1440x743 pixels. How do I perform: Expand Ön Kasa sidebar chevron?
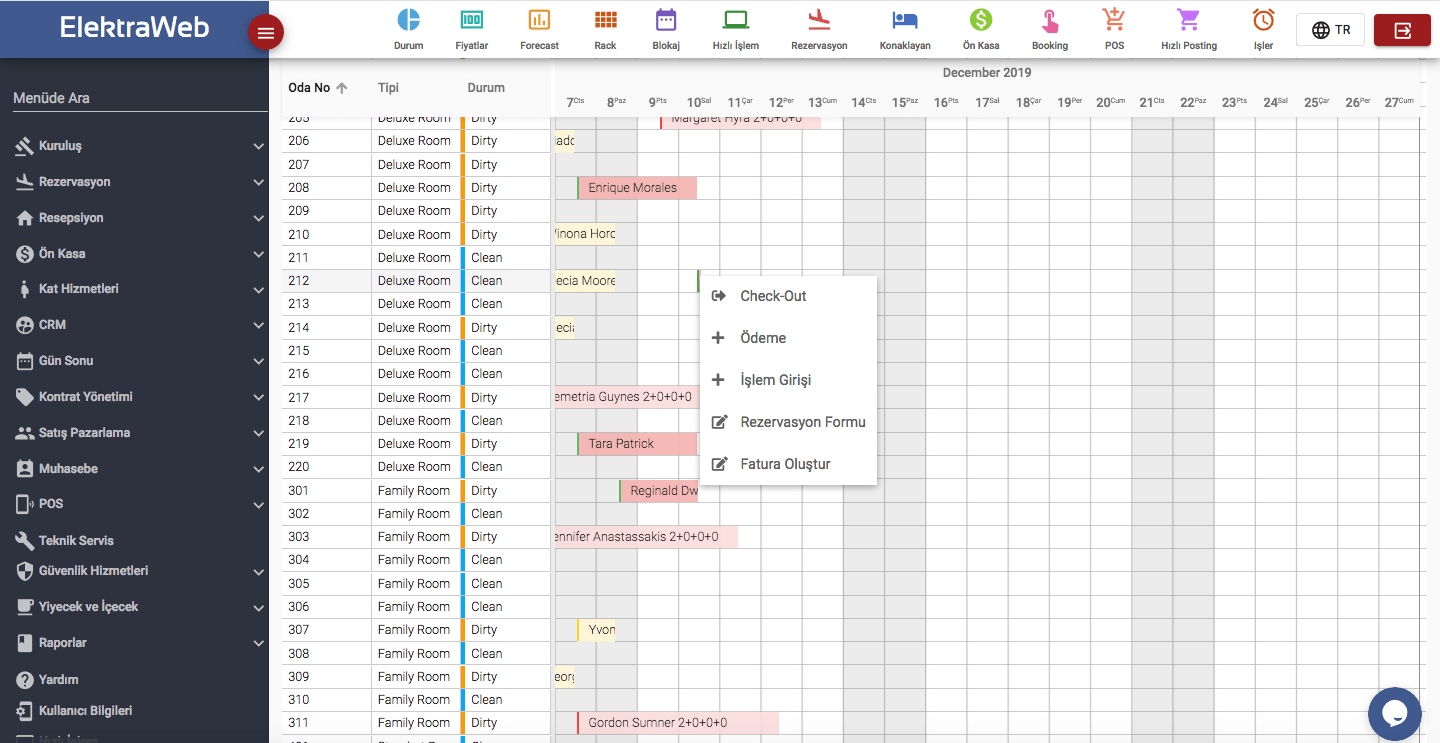click(x=258, y=254)
